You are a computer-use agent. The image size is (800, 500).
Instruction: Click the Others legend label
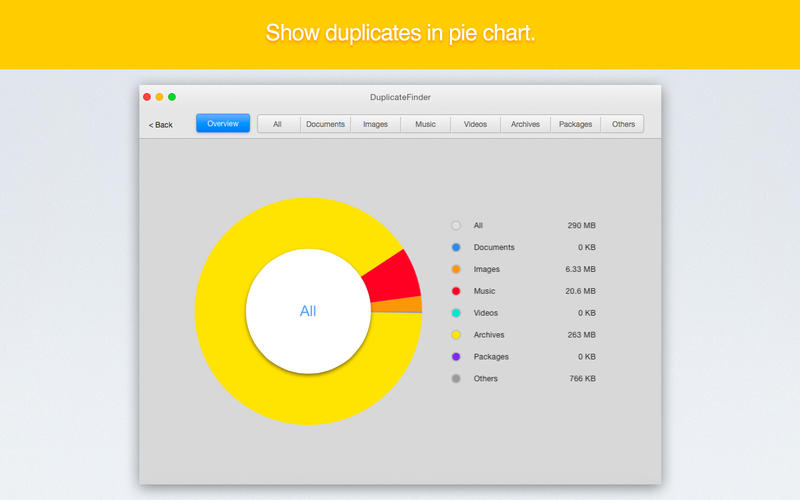point(485,379)
